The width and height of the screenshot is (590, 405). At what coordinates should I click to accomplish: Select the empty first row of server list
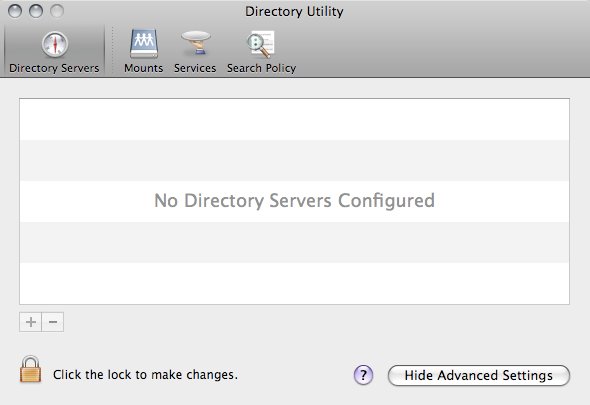pos(294,120)
